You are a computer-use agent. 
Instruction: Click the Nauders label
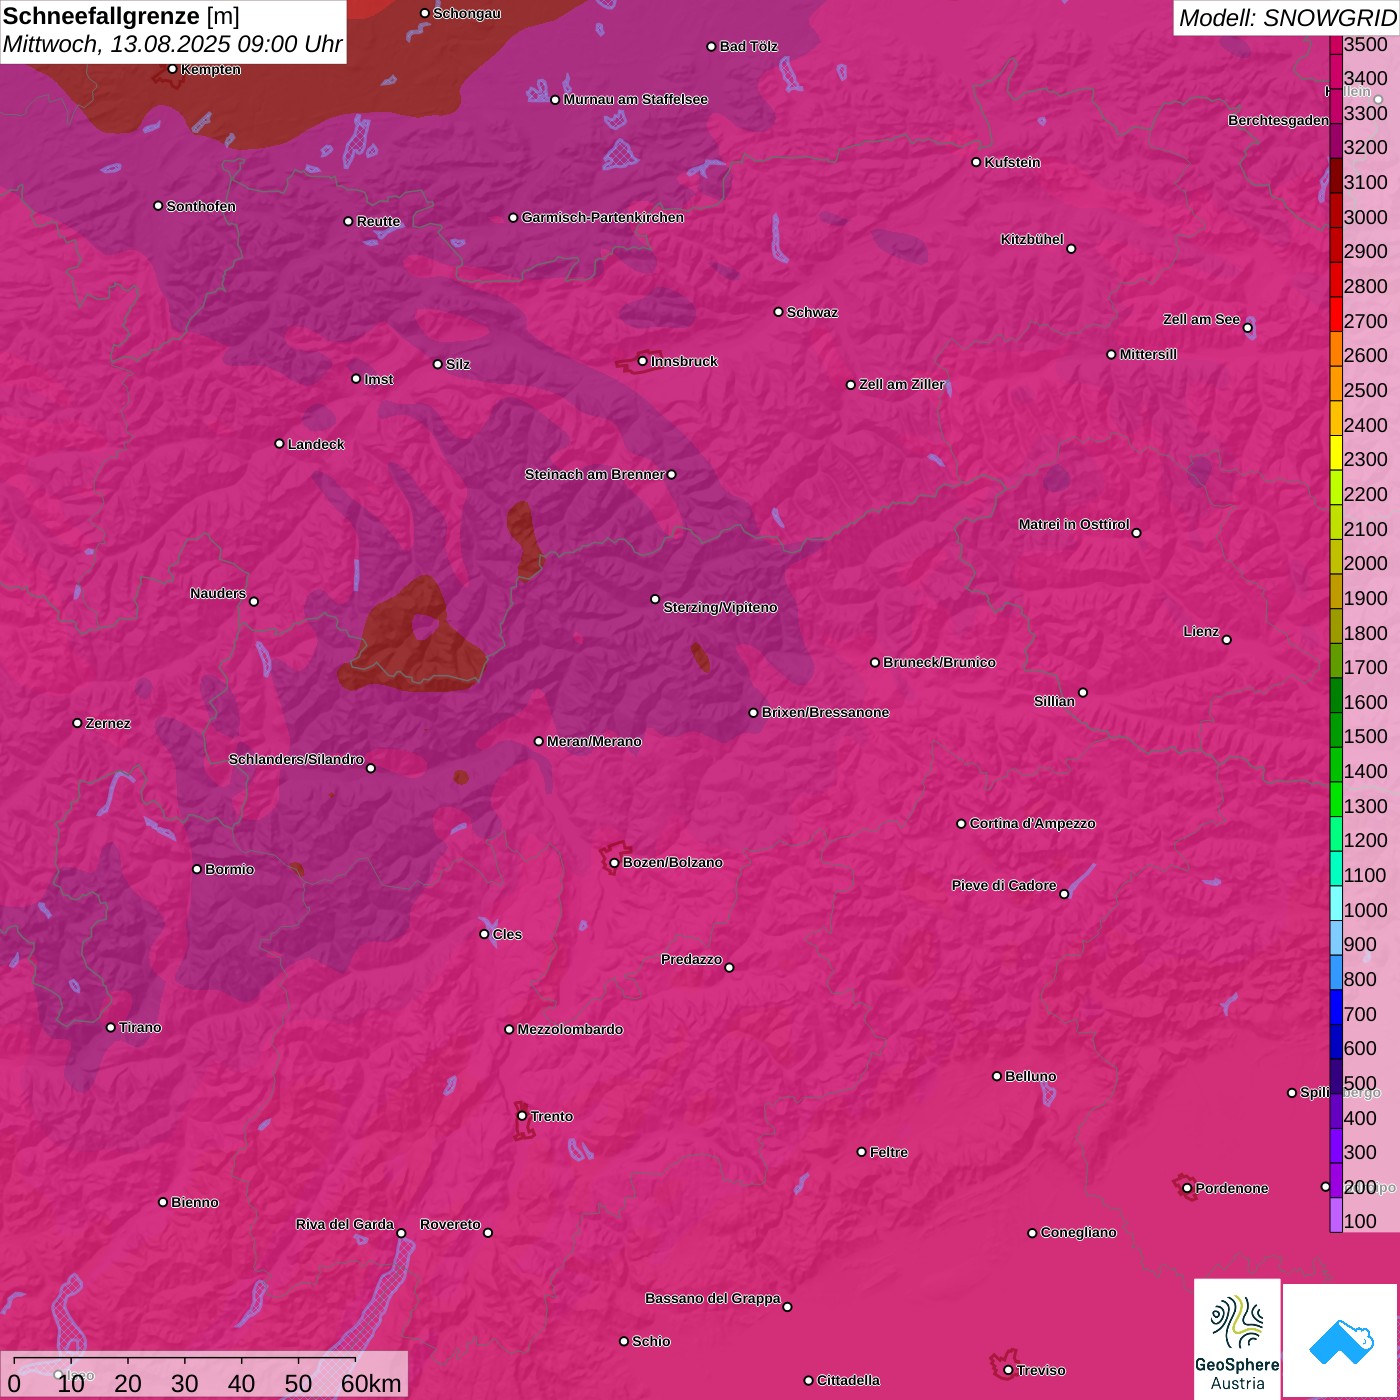point(218,593)
